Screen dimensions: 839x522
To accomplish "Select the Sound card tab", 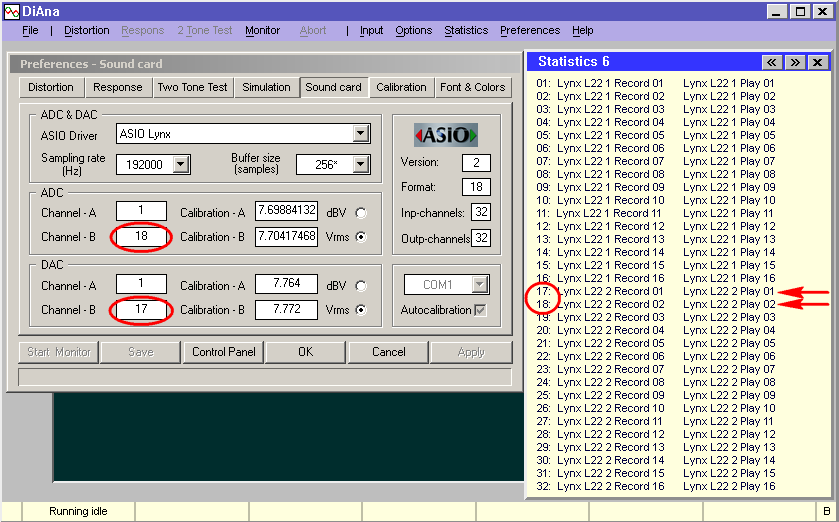I will pyautogui.click(x=333, y=87).
